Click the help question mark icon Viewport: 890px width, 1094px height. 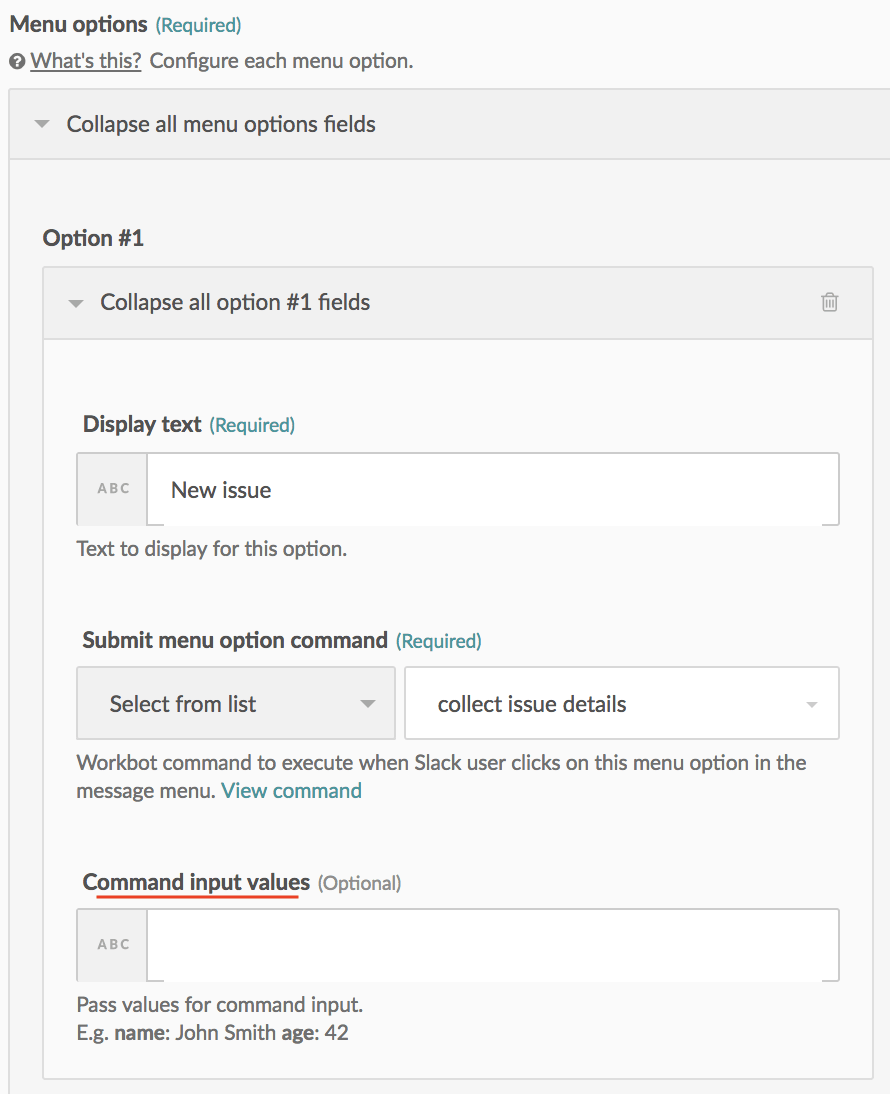click(x=17, y=61)
